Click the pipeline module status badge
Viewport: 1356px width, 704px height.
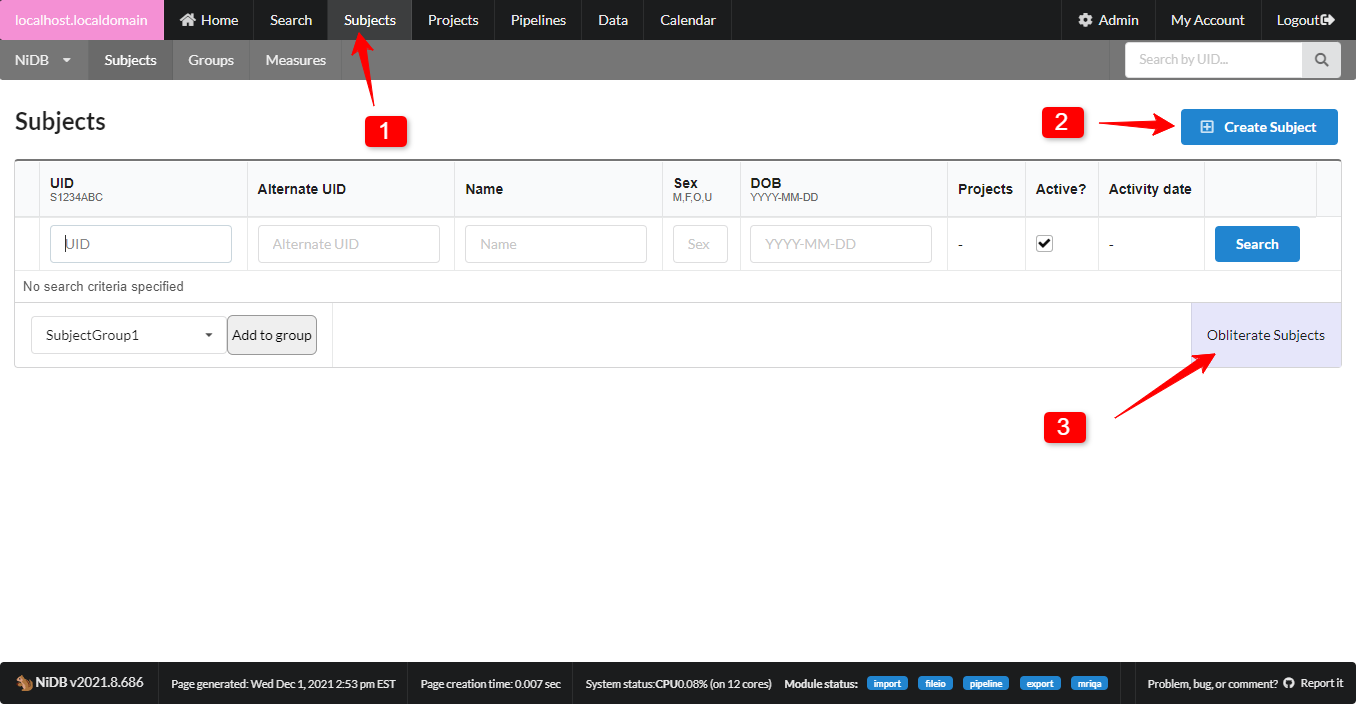pos(986,683)
